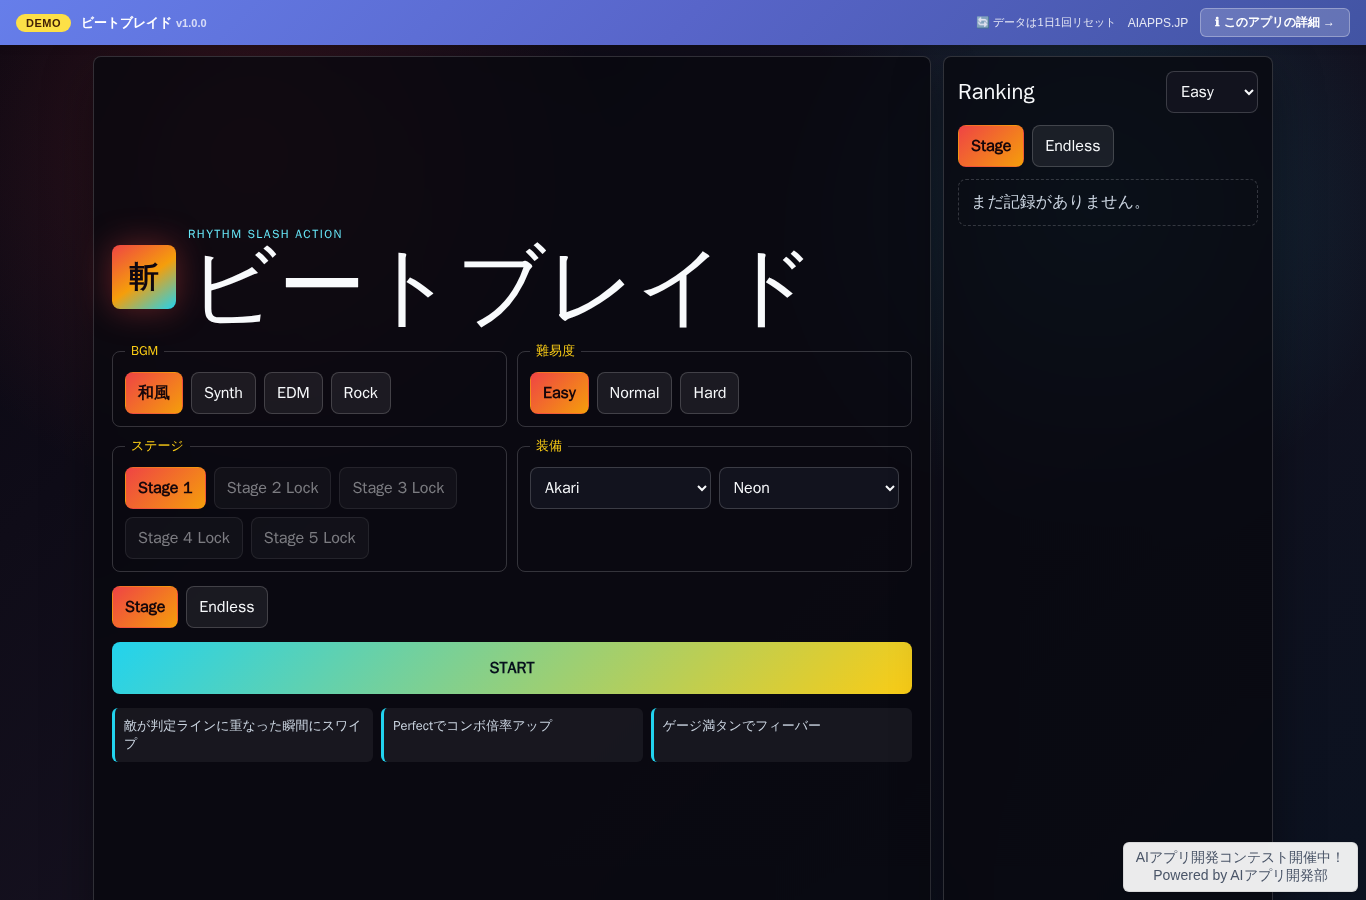
Task: Select Endless game mode above START
Action: (x=227, y=607)
